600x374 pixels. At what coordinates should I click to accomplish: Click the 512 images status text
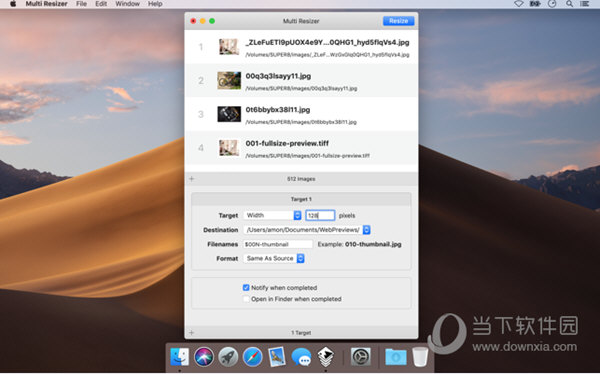301,179
